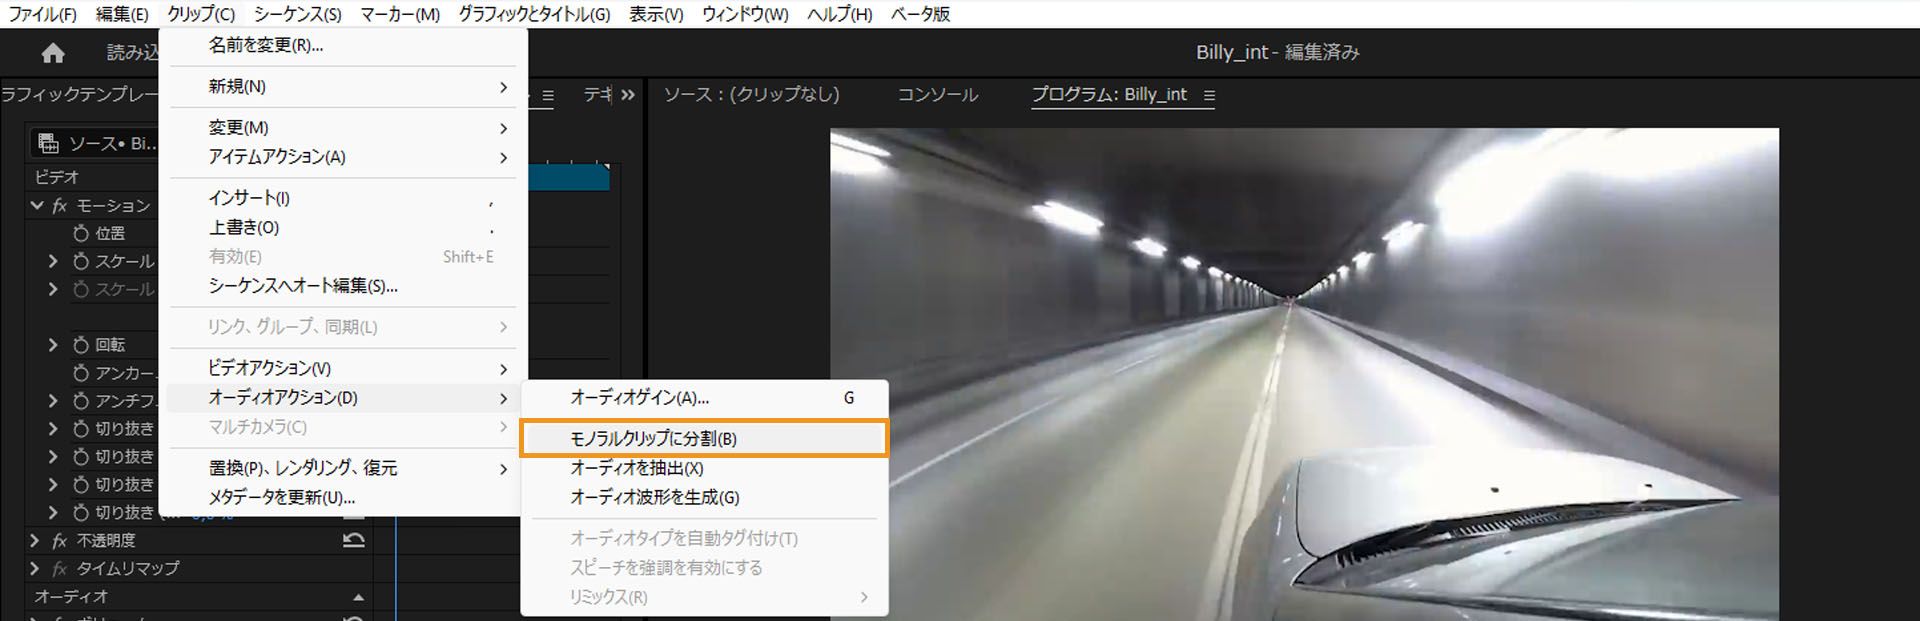Choose シーケンスへオート編集(S)...
The image size is (1920, 621).
pyautogui.click(x=342, y=286)
